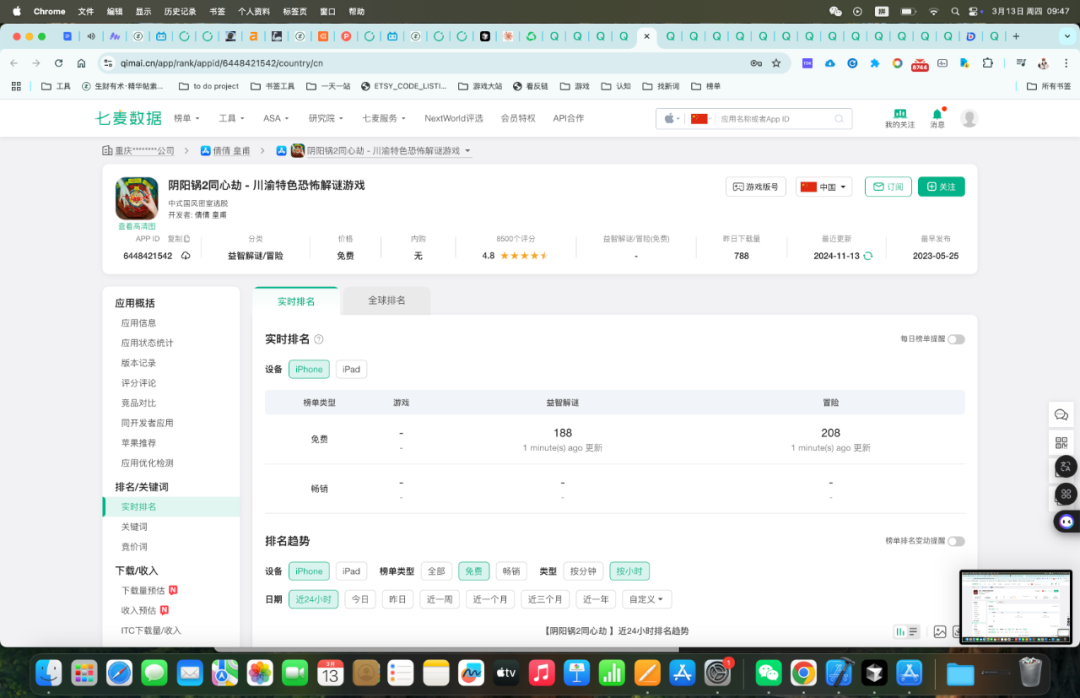Viewport: 1080px width, 698px height.
Task: Open Safari from the Dock
Action: pos(119,673)
